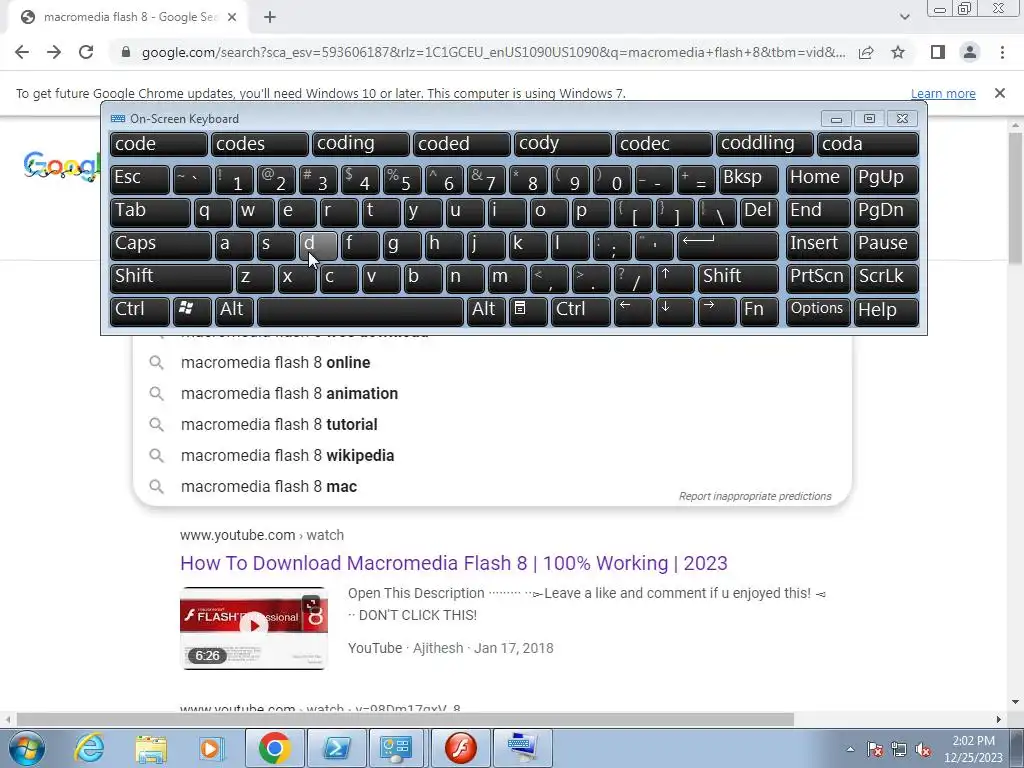Toggle the right Alt key
The width and height of the screenshot is (1024, 768).
pyautogui.click(x=486, y=312)
